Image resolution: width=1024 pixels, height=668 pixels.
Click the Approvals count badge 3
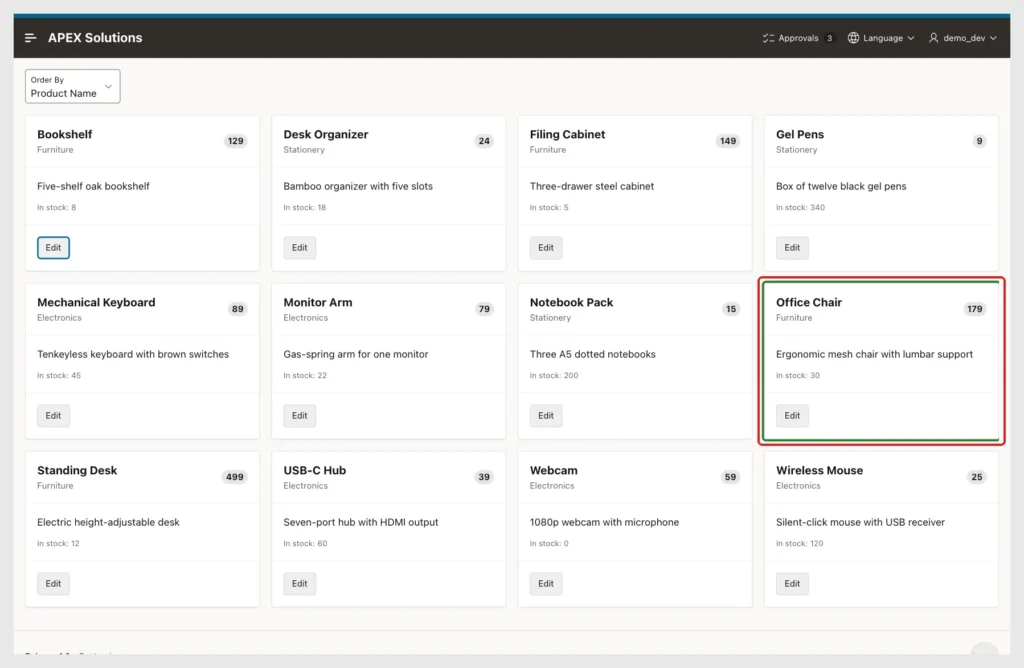[x=829, y=38]
